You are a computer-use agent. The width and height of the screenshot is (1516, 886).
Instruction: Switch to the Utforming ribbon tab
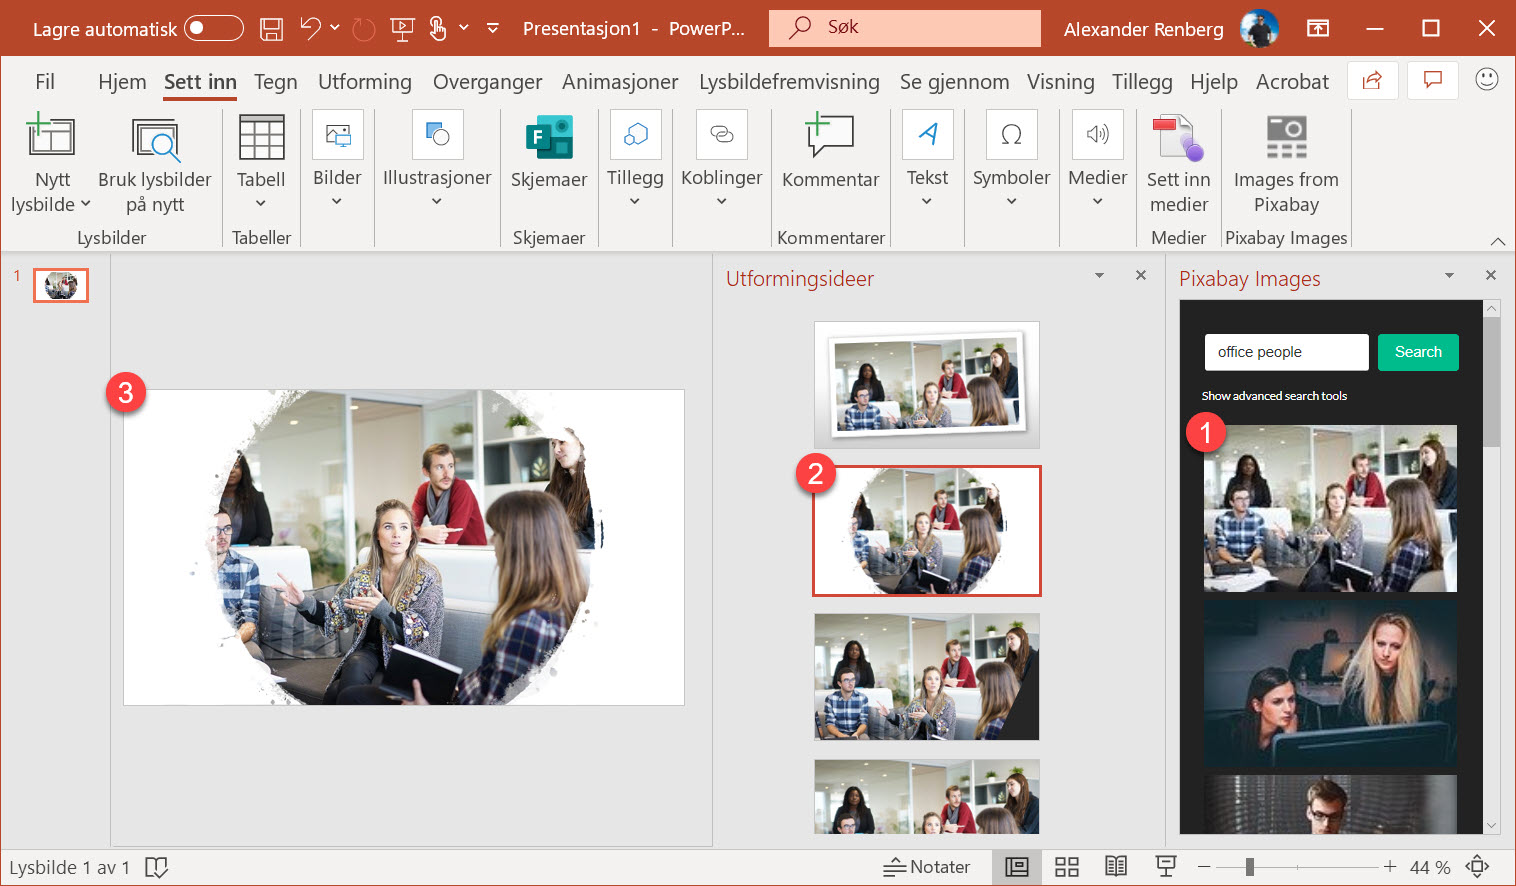[364, 81]
